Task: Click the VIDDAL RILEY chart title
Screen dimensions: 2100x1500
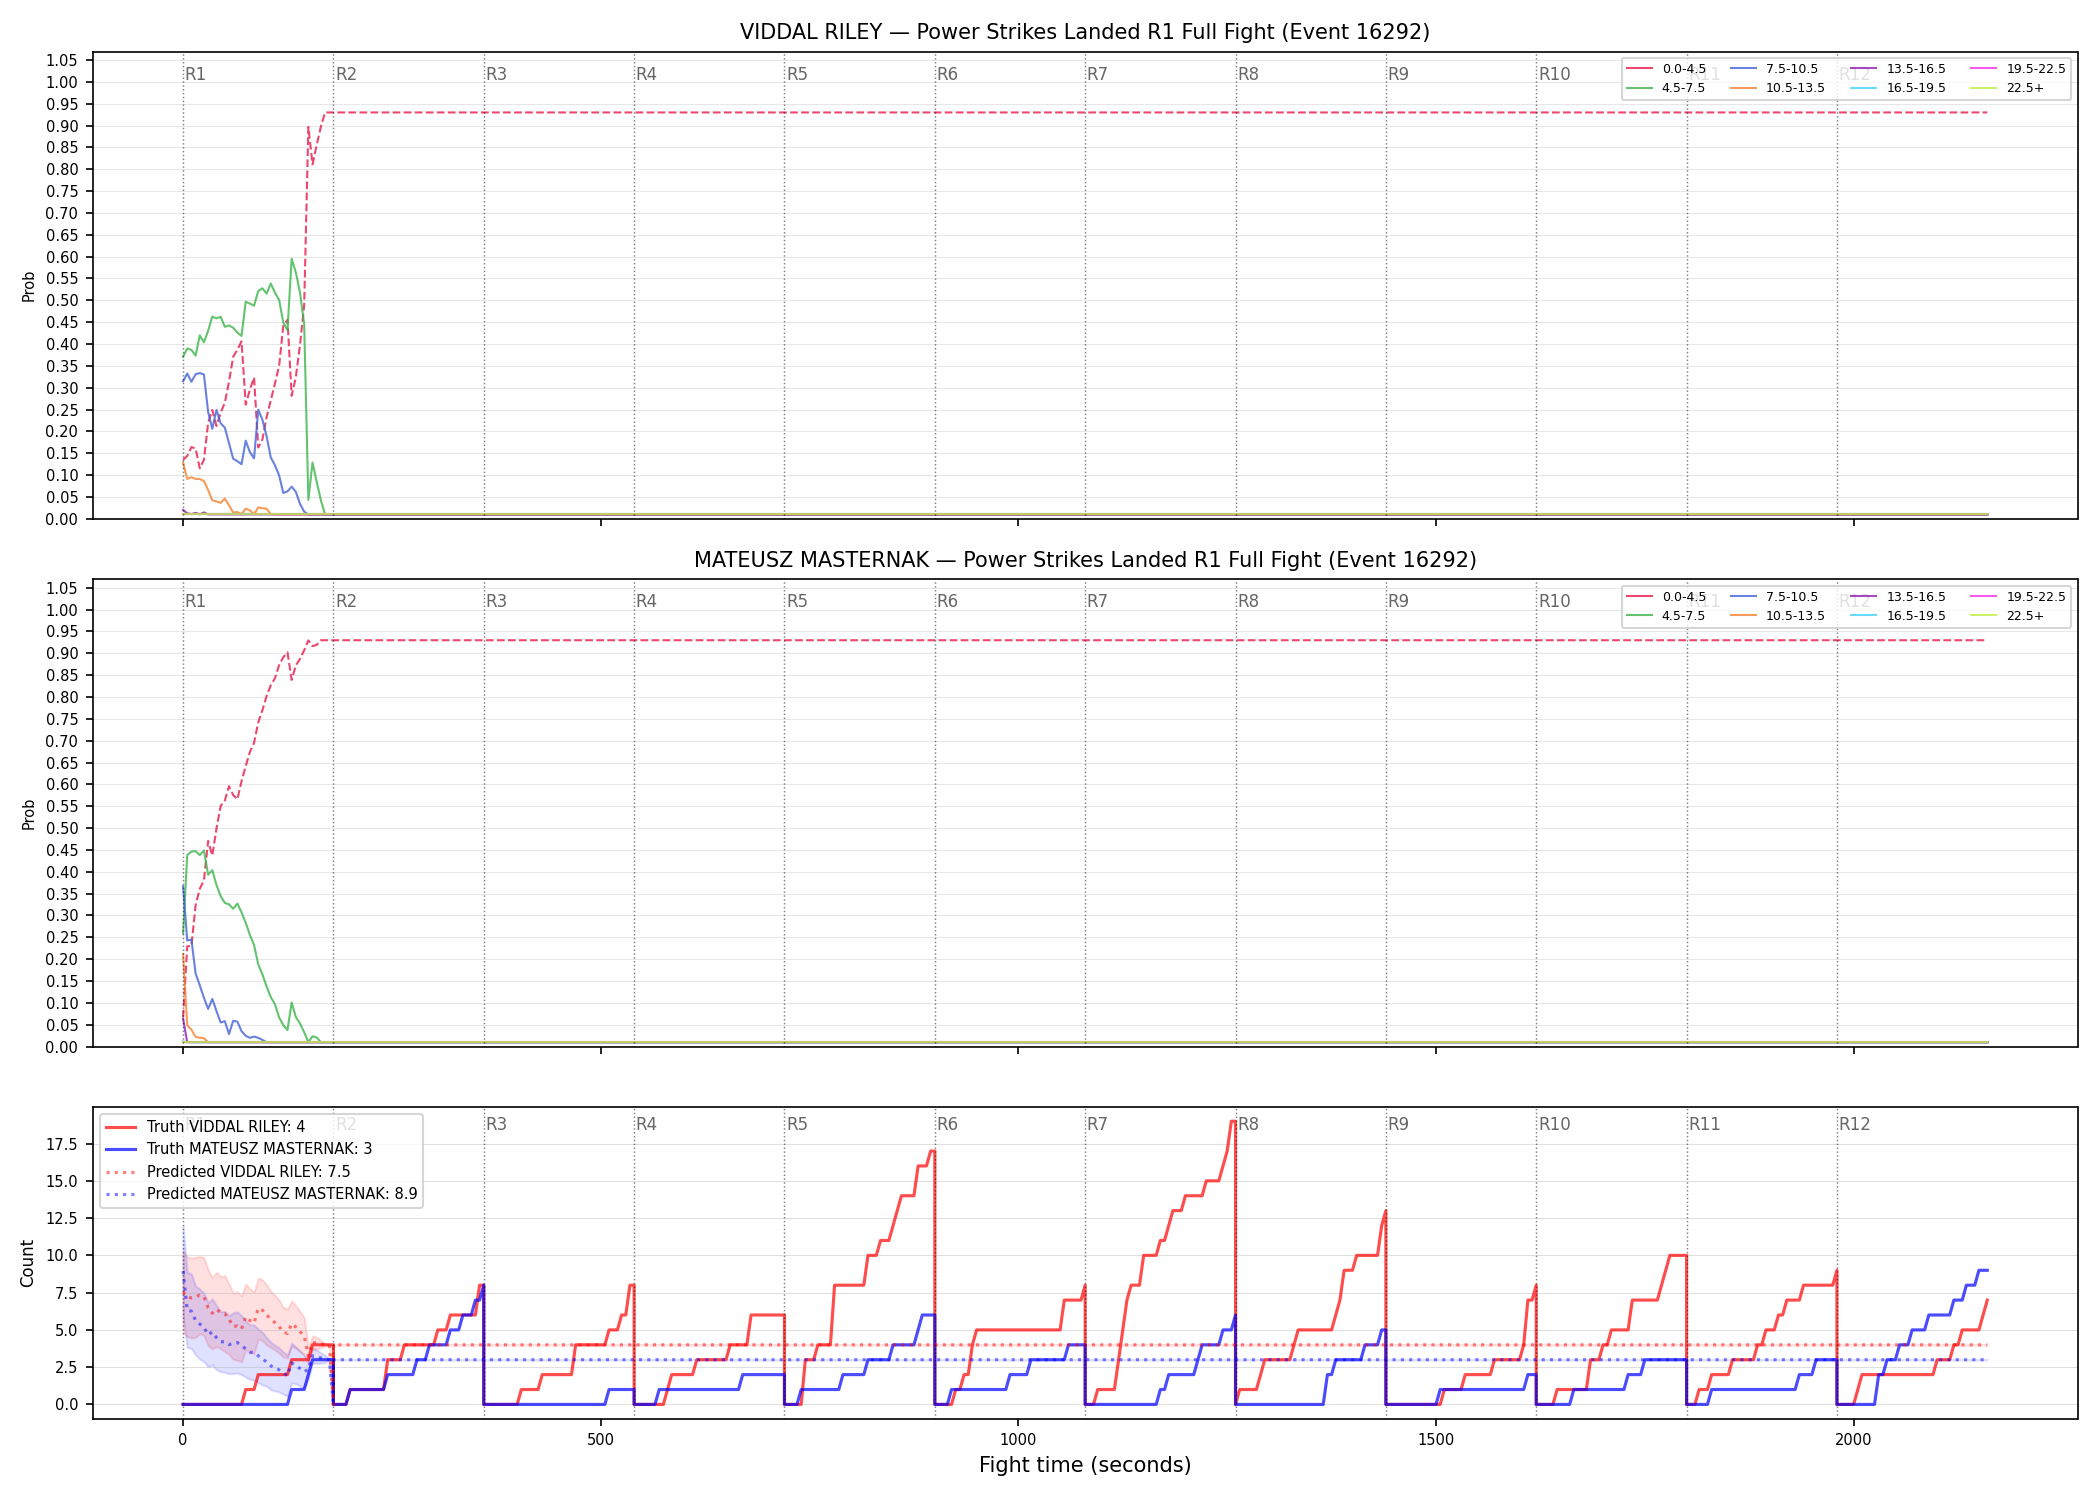Action: pyautogui.click(x=1085, y=32)
